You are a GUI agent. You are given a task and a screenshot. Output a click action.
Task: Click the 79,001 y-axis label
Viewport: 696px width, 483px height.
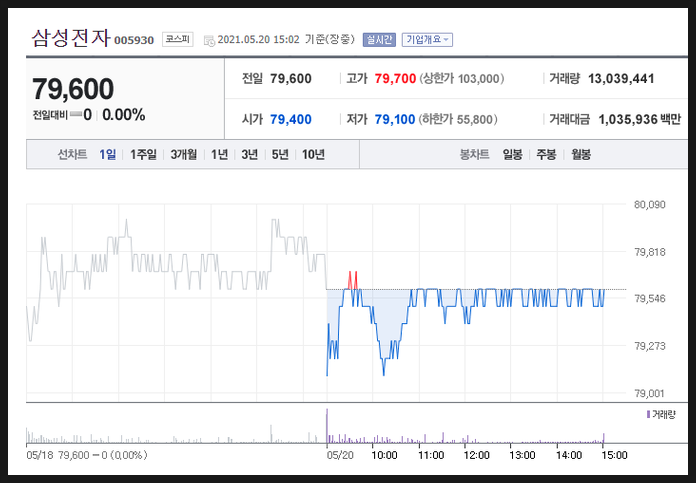coord(650,393)
